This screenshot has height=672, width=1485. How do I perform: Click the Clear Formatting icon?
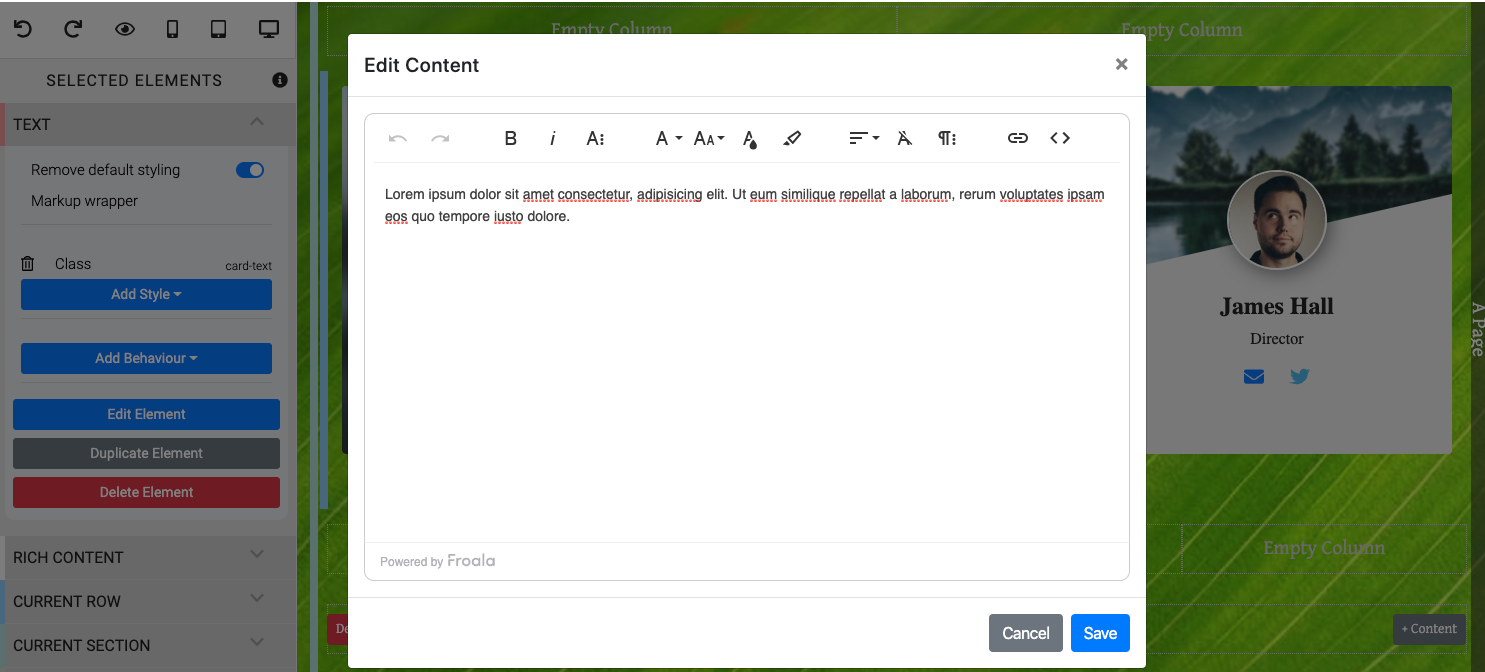coord(904,139)
